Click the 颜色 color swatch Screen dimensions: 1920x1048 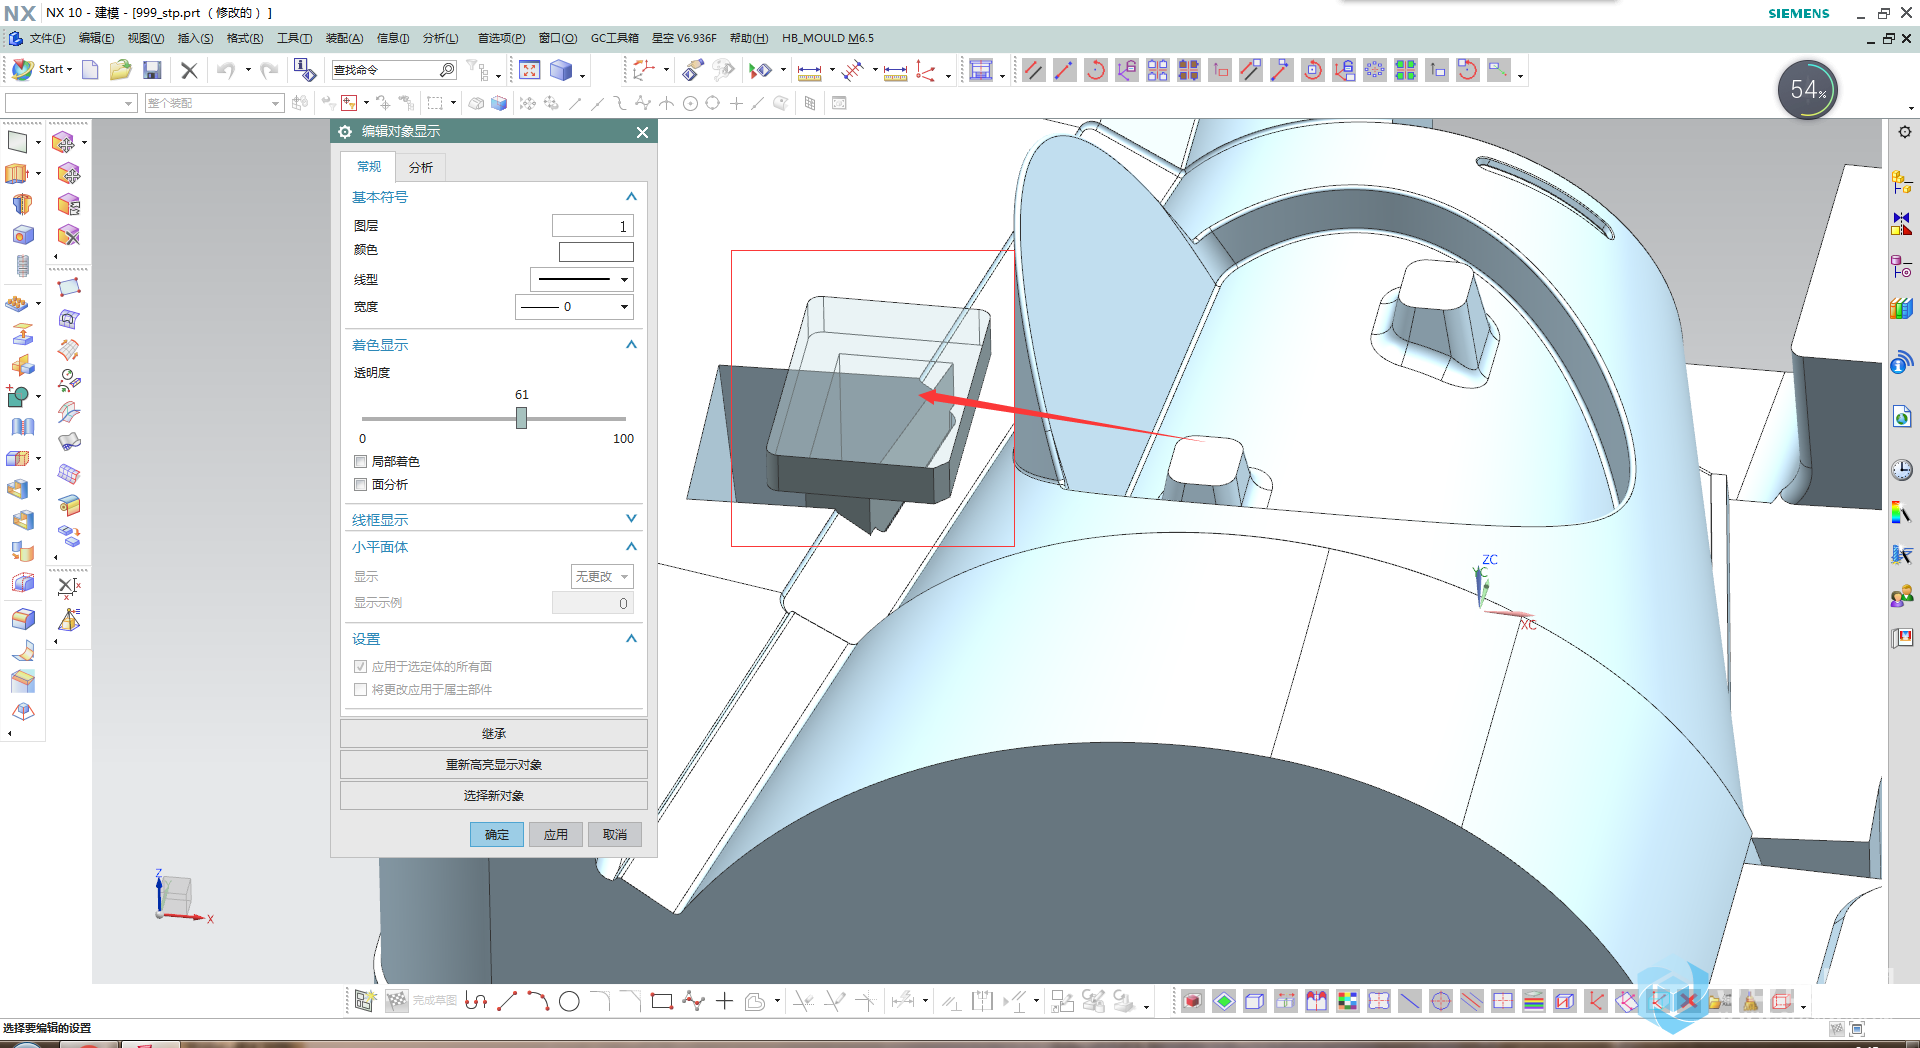point(596,252)
